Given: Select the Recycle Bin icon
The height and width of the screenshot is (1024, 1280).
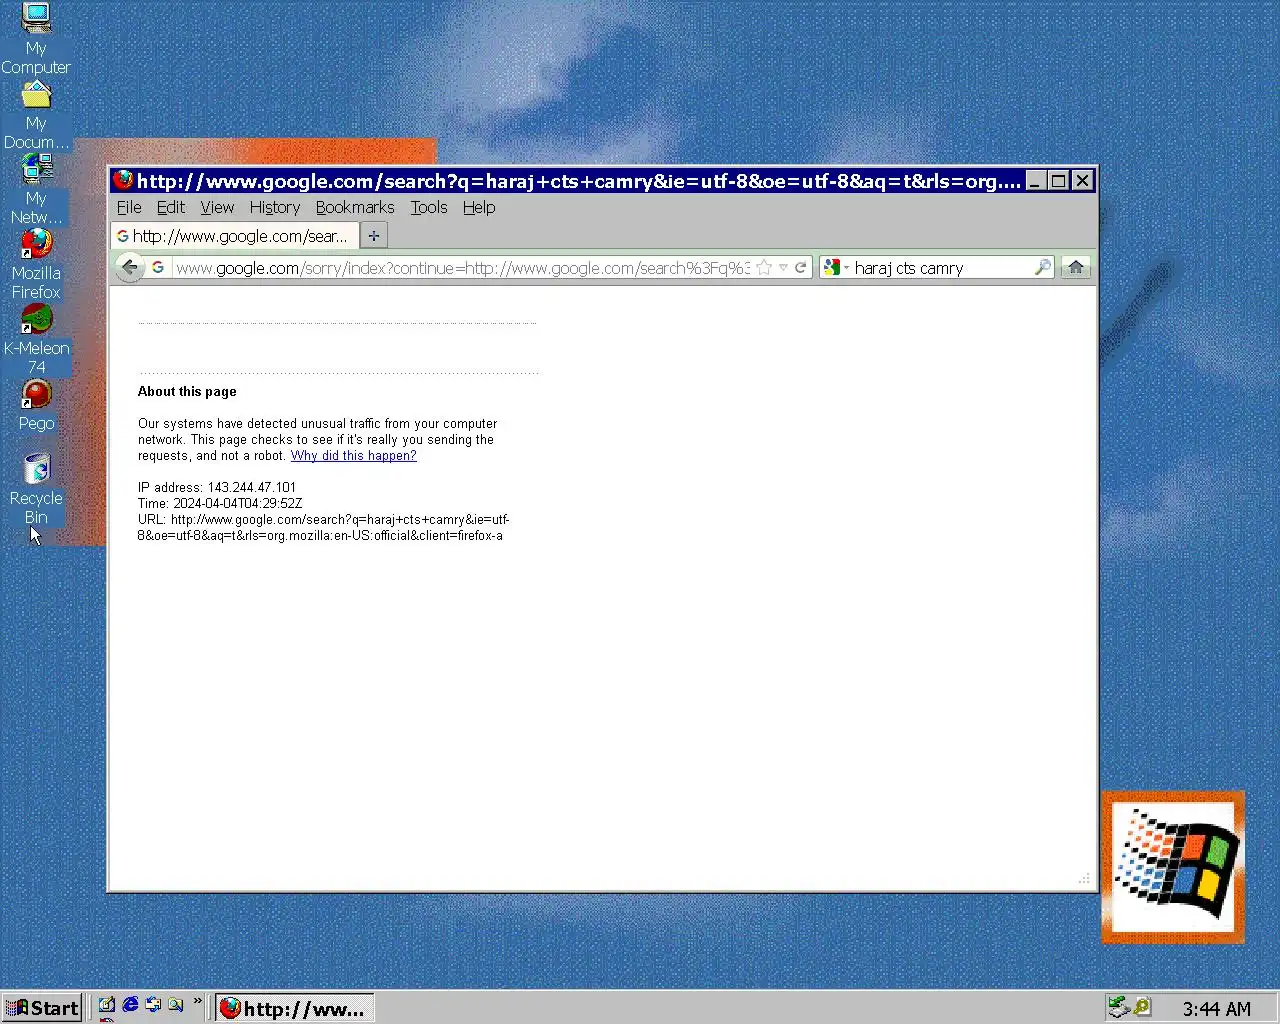Looking at the screenshot, I should pos(36,489).
